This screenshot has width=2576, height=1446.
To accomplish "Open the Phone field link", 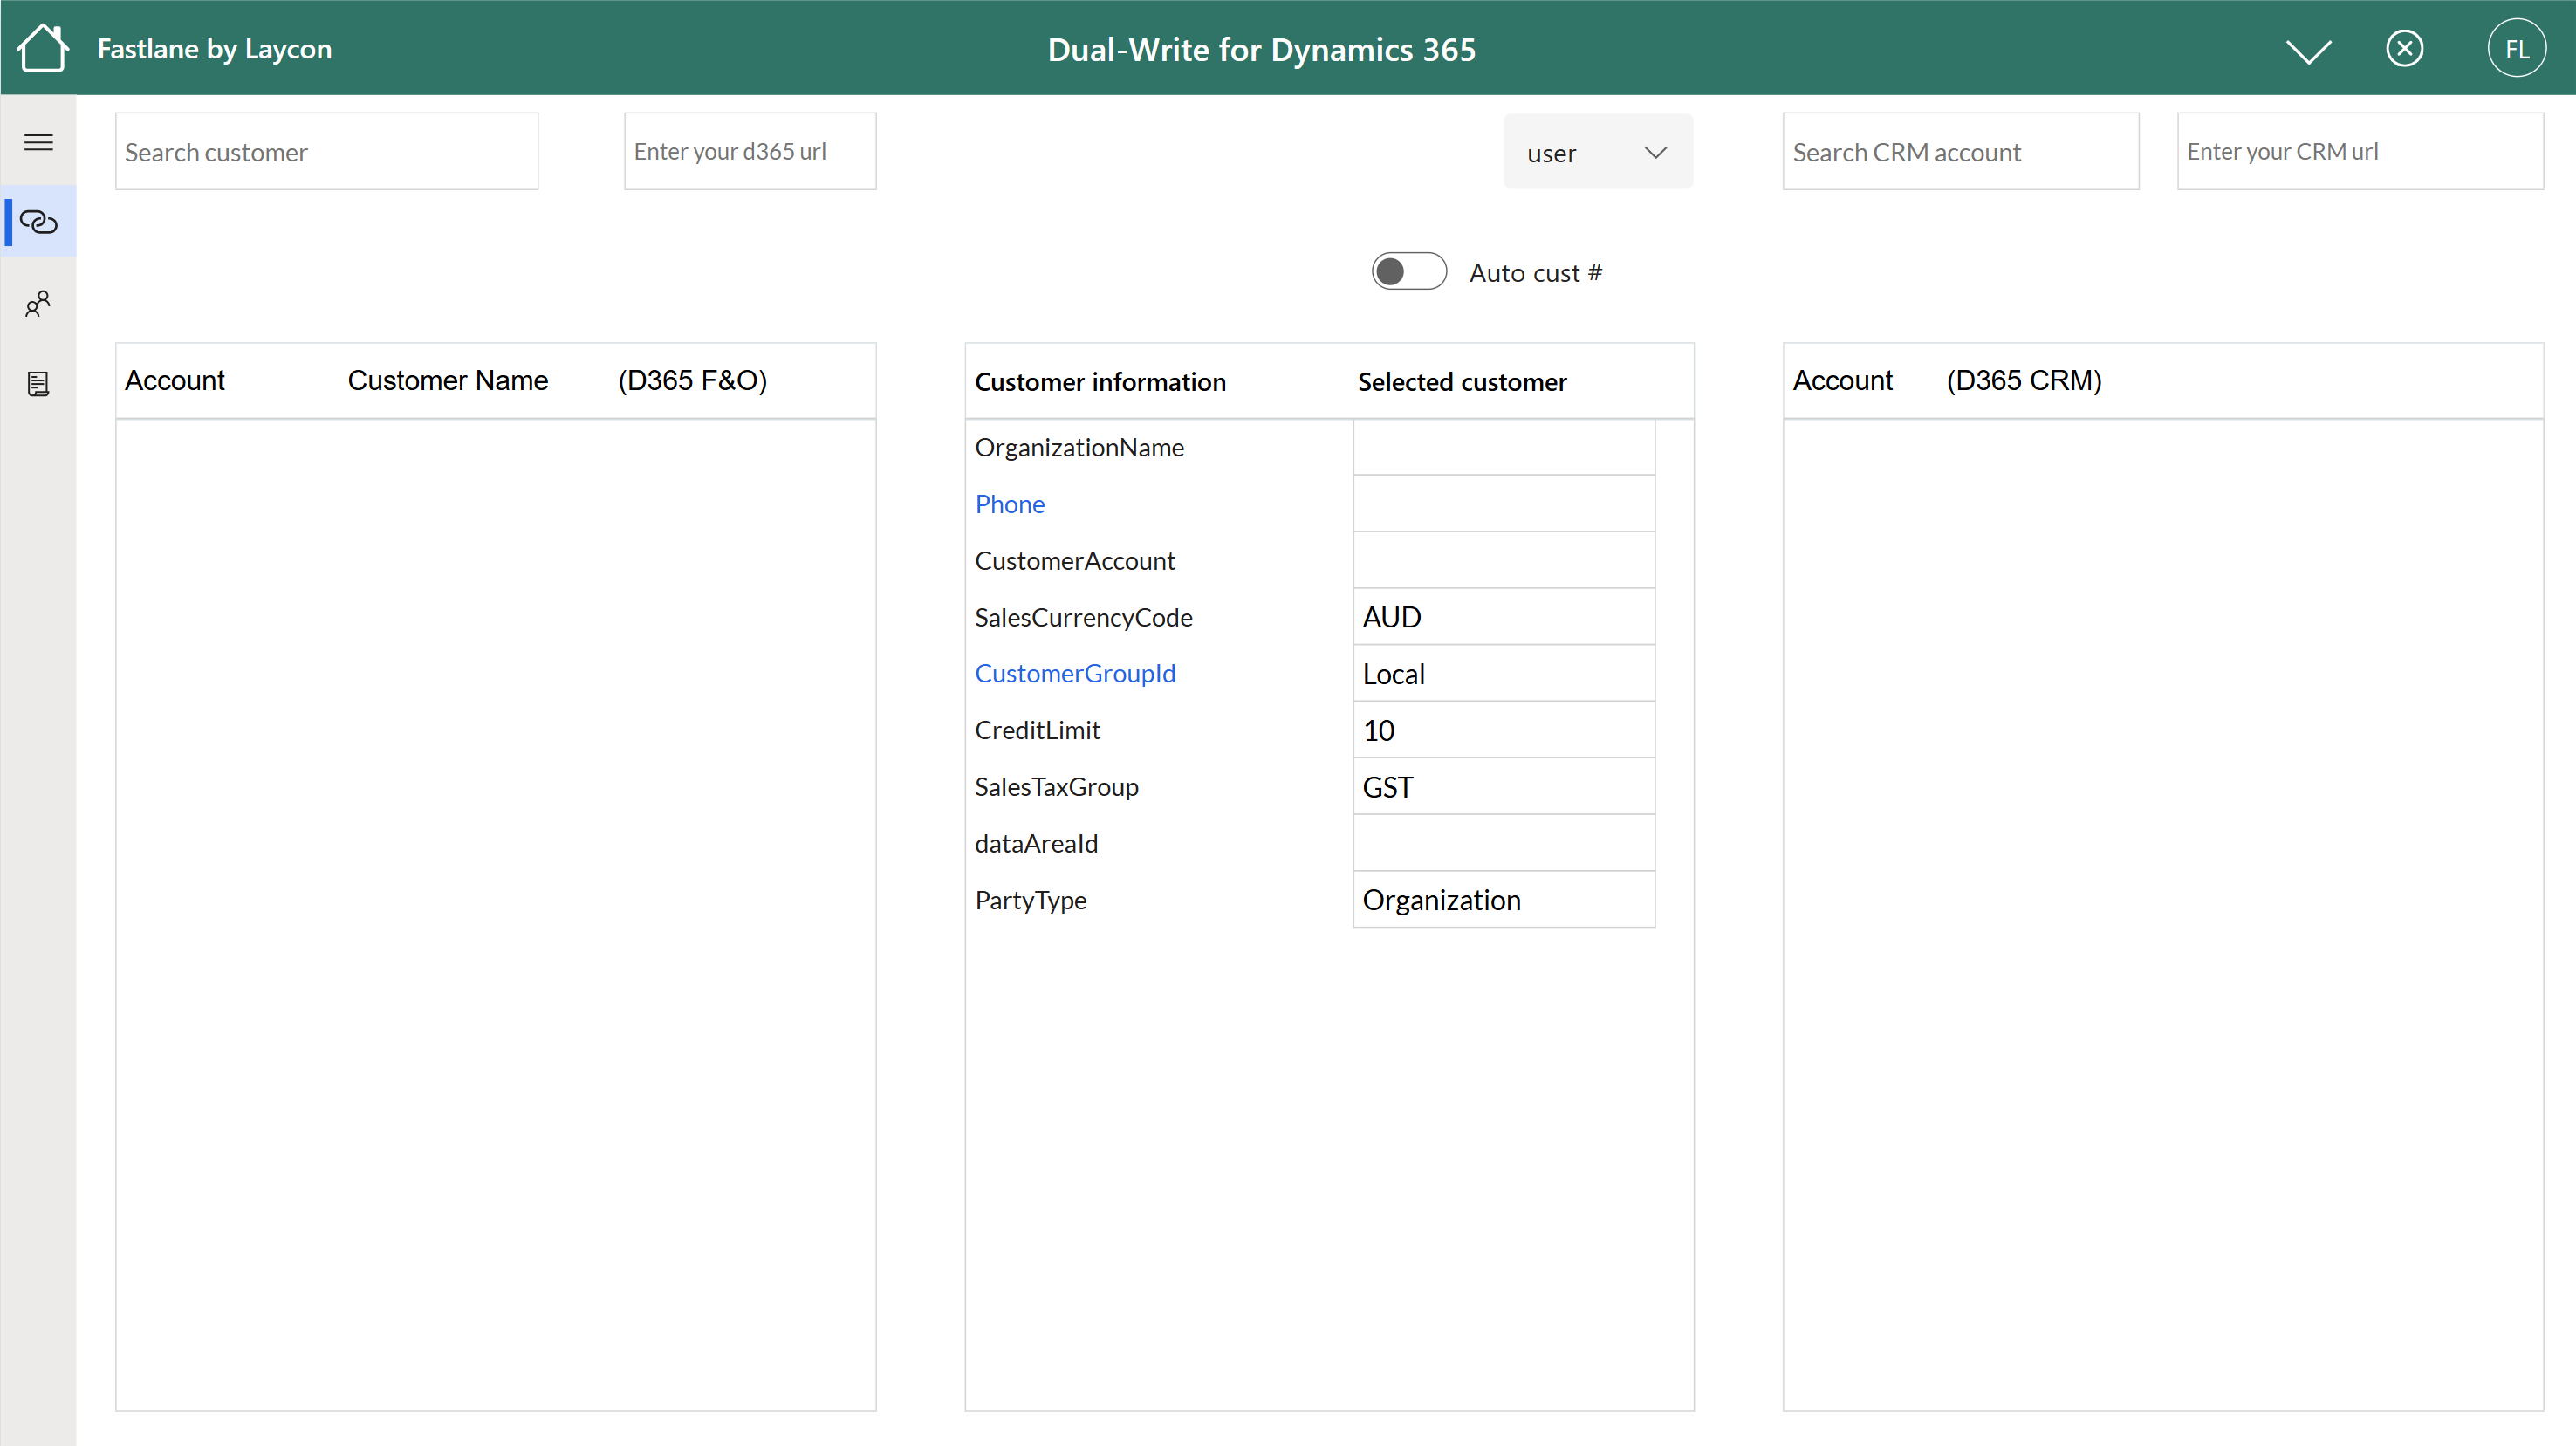I will pos(1009,503).
